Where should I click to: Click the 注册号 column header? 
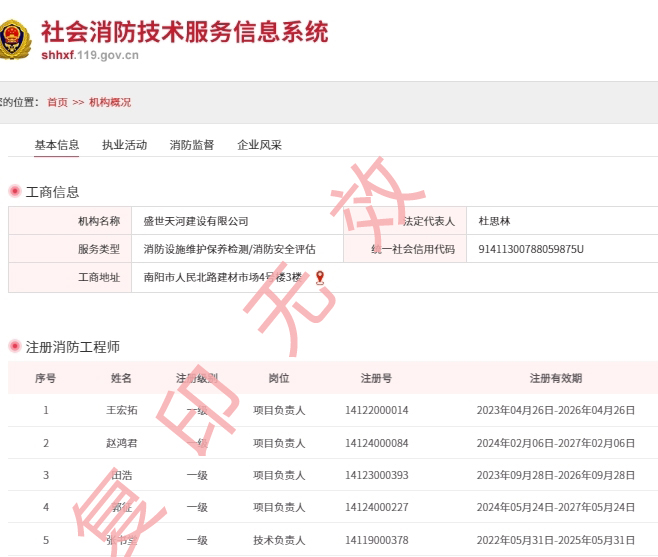point(376,378)
